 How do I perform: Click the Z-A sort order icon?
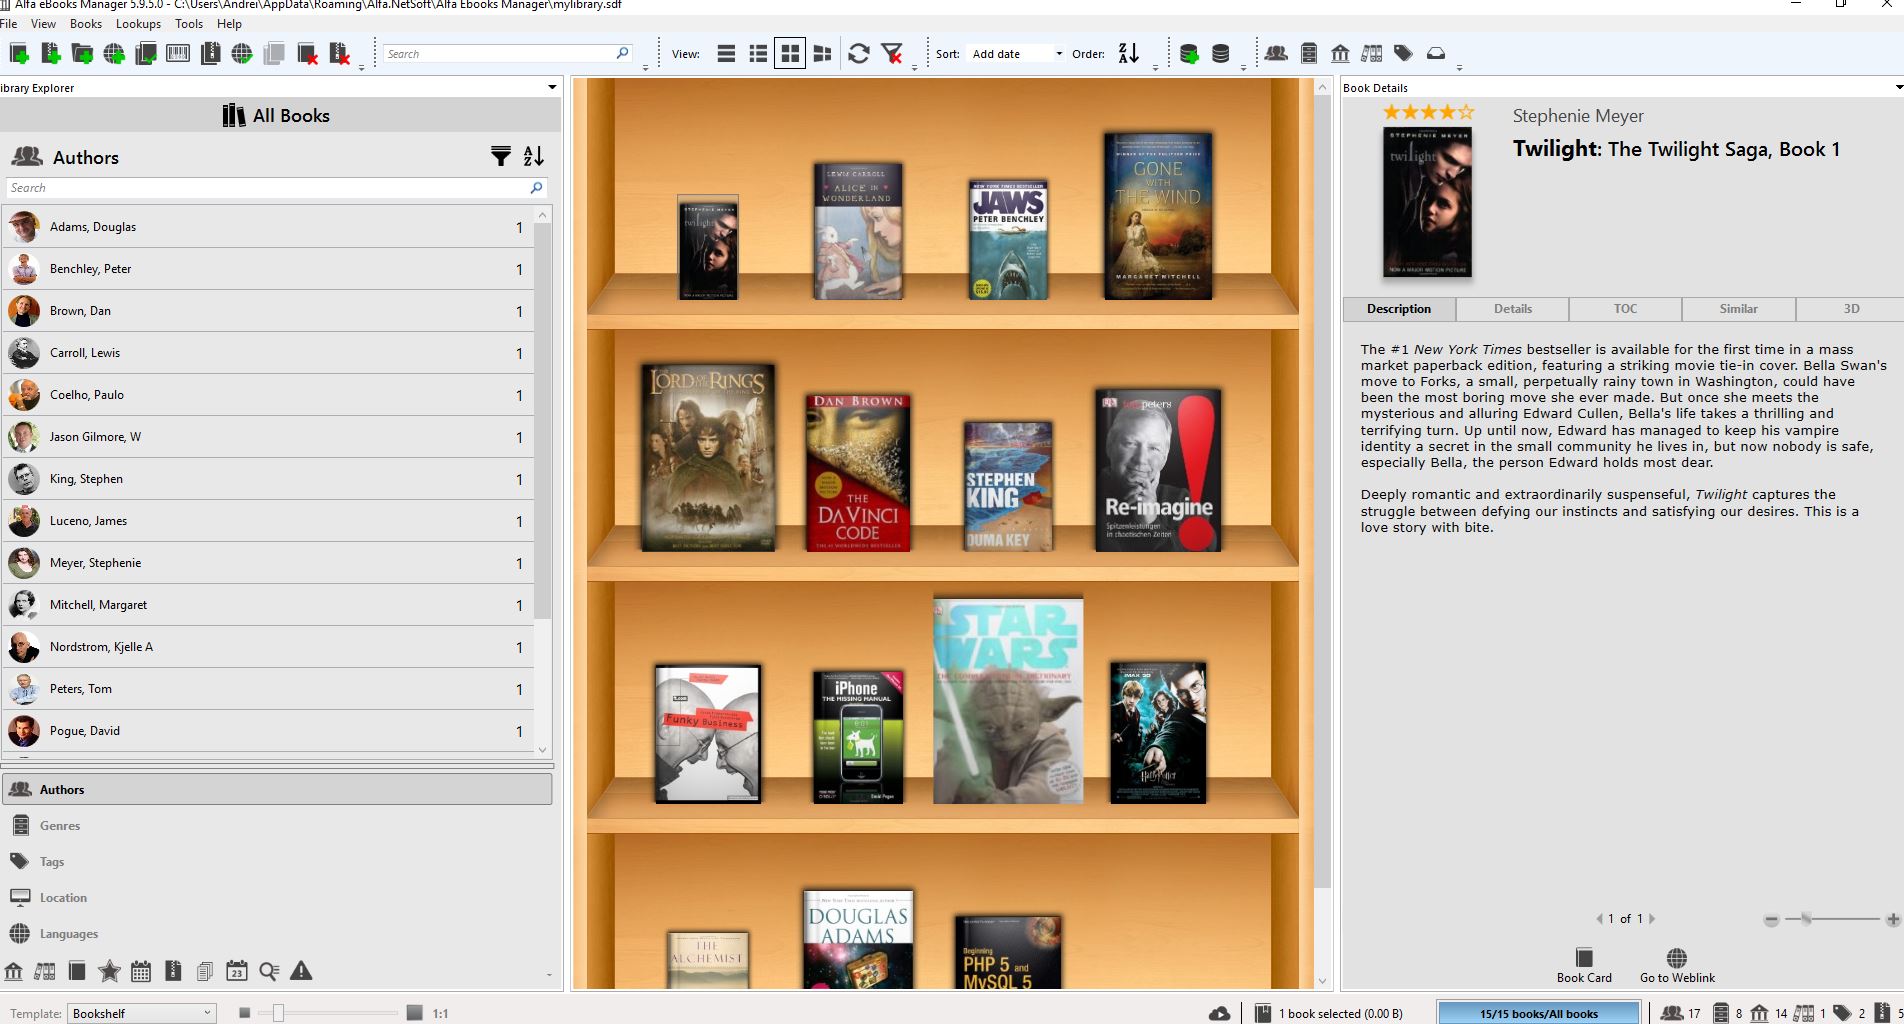[x=1129, y=54]
